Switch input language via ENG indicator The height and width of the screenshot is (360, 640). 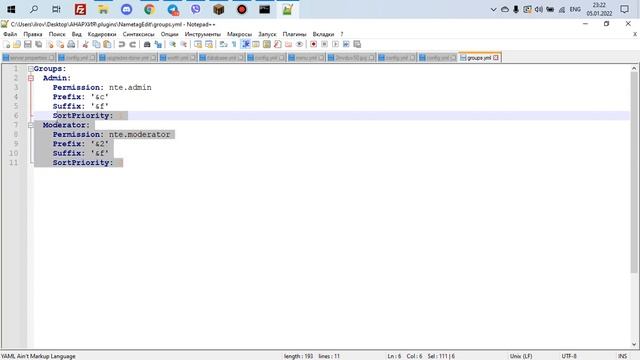[x=575, y=9]
